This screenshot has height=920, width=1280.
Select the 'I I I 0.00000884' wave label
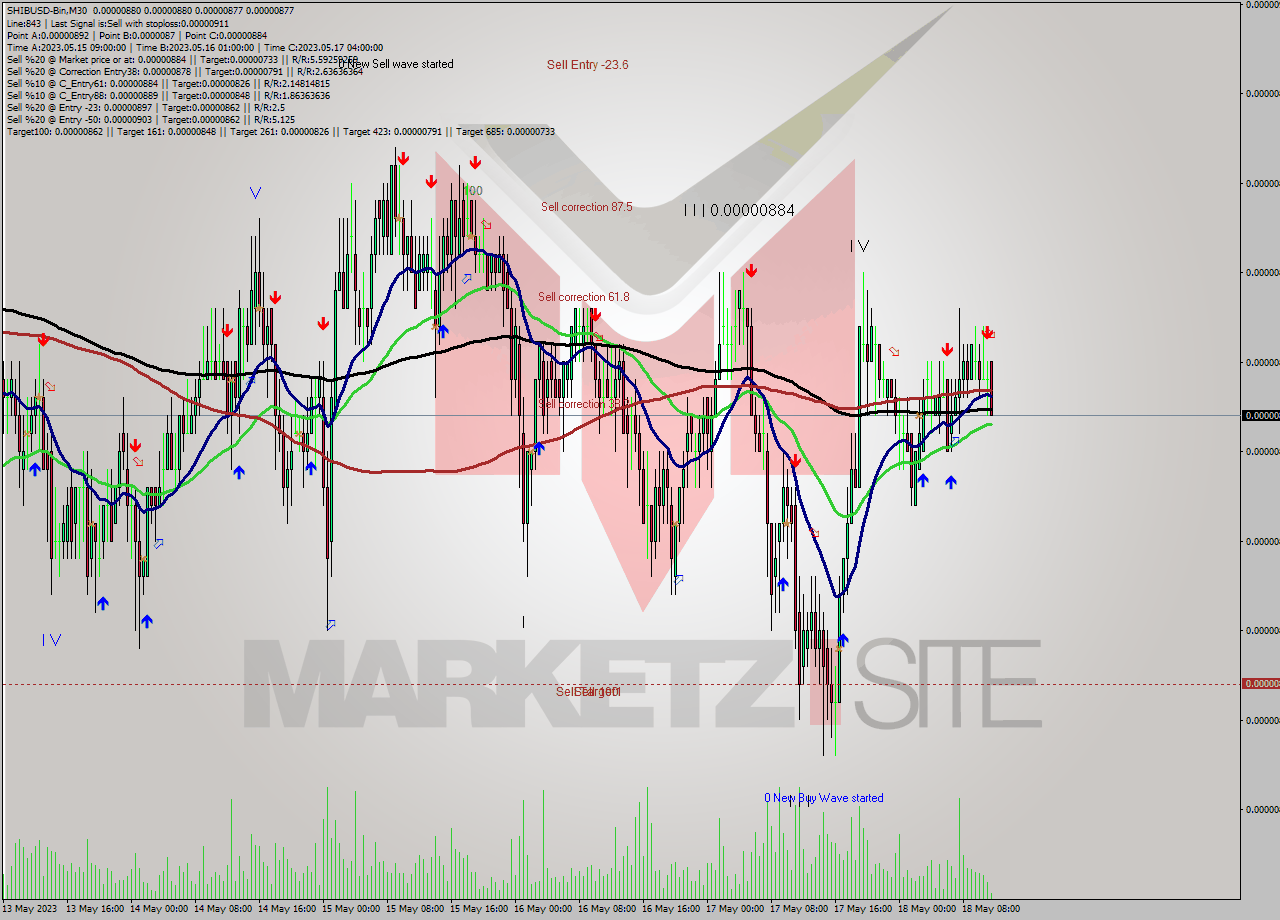pos(739,210)
